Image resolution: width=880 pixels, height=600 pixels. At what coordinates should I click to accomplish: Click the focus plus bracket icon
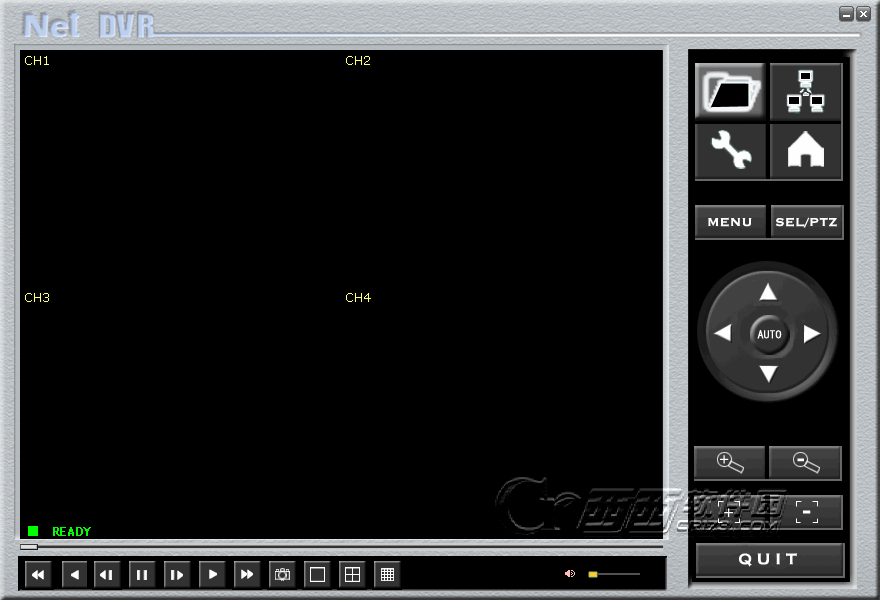[730, 512]
